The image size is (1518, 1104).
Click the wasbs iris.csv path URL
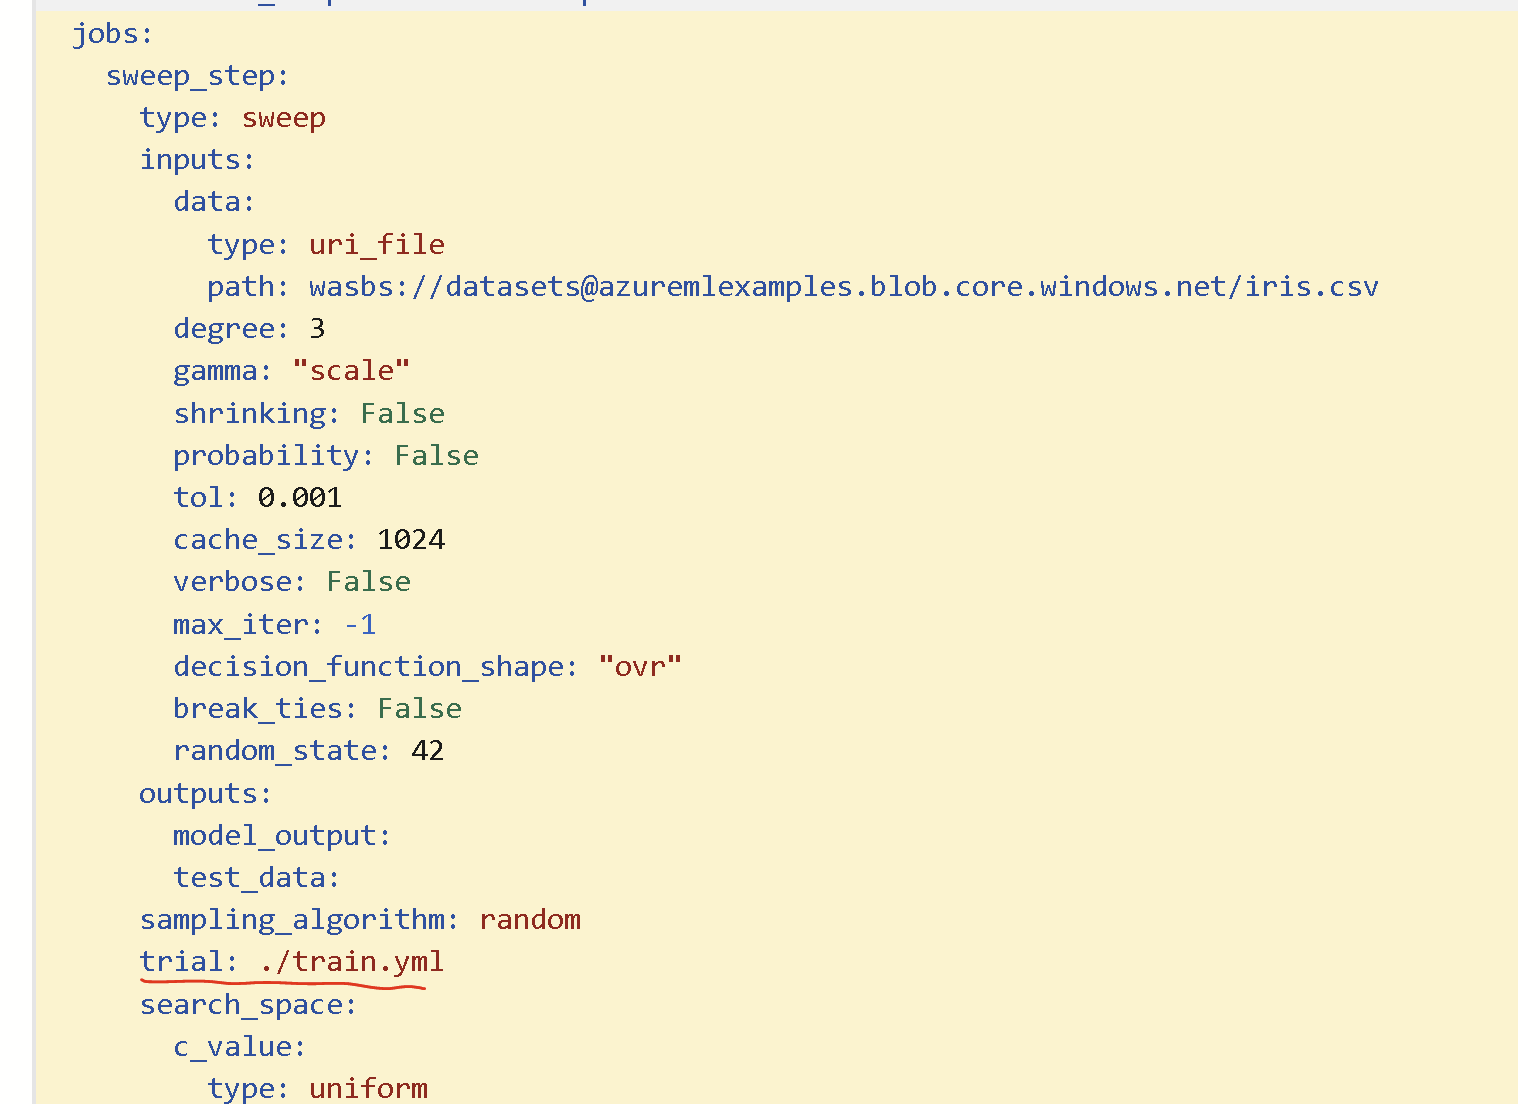pos(844,287)
